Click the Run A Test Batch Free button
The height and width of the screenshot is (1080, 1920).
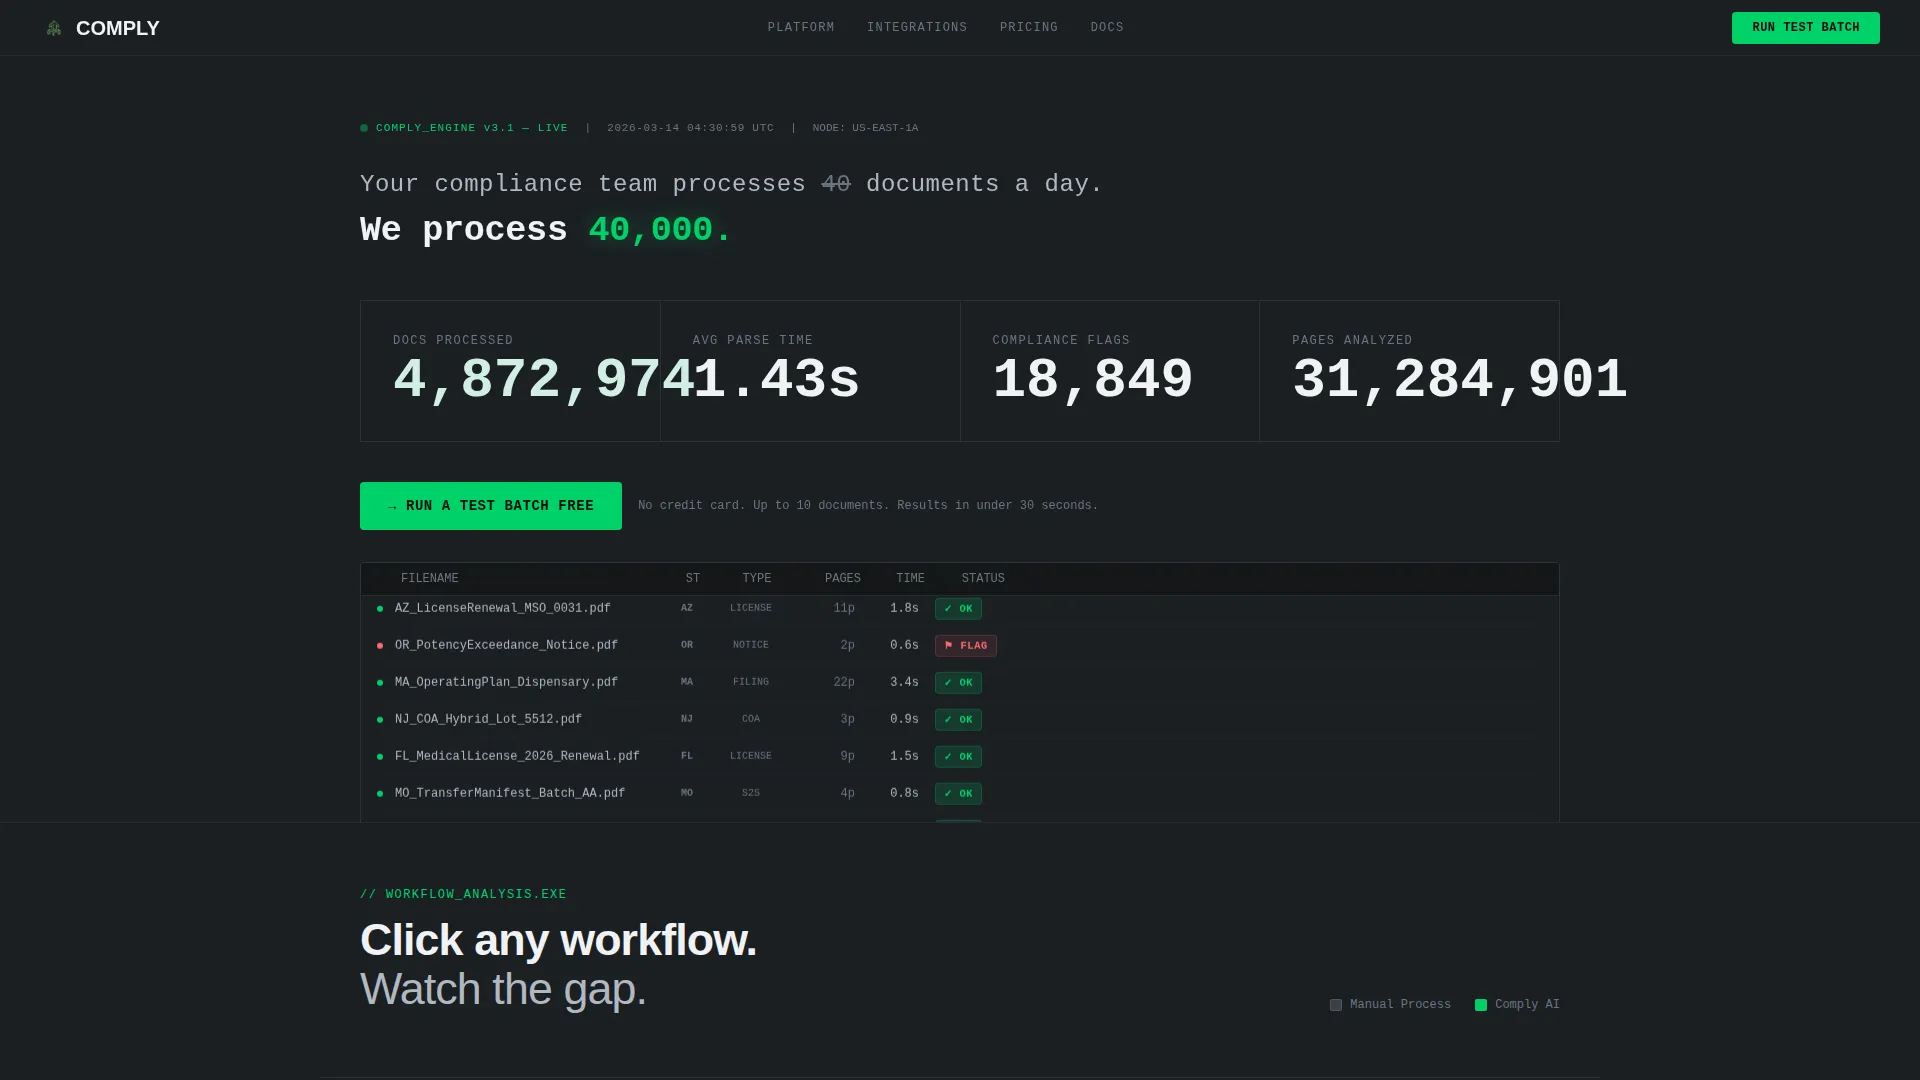tap(491, 506)
